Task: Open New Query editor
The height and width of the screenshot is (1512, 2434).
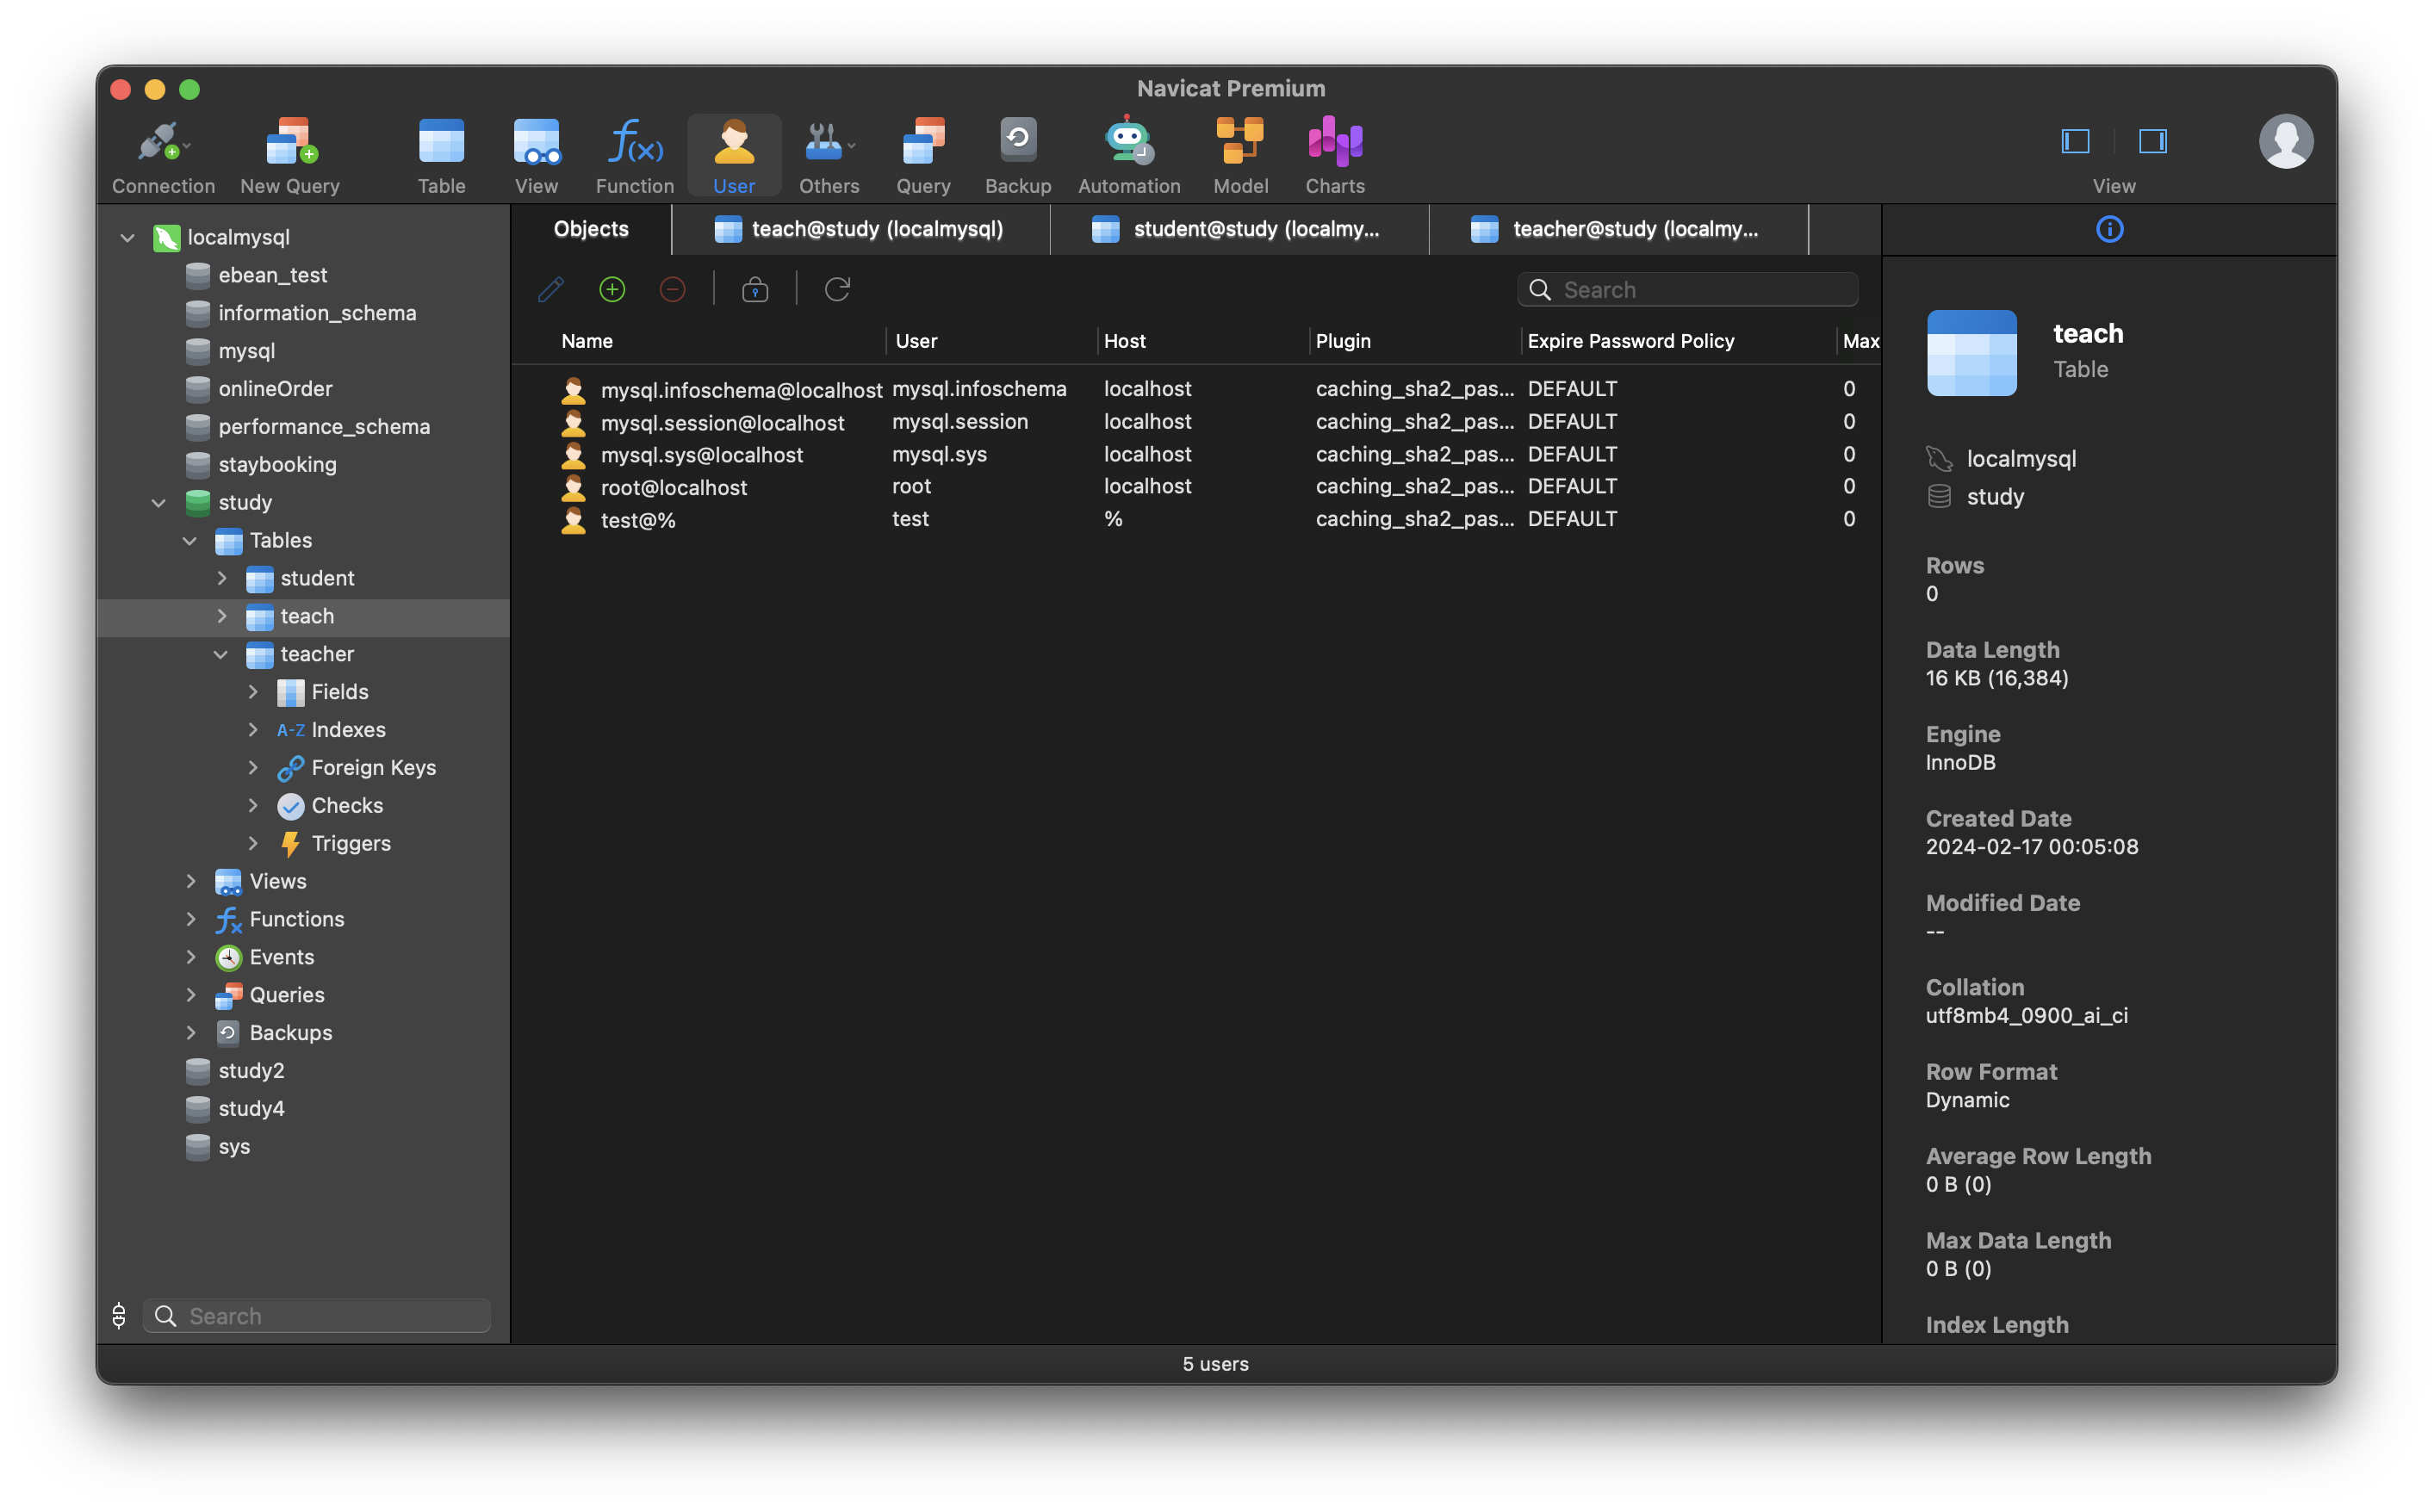Action: [289, 152]
